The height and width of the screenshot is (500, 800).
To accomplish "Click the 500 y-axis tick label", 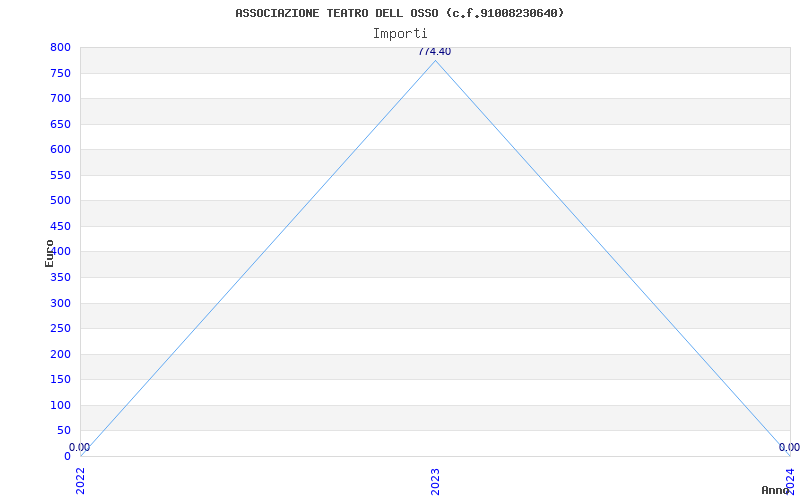I will click(x=60, y=201).
